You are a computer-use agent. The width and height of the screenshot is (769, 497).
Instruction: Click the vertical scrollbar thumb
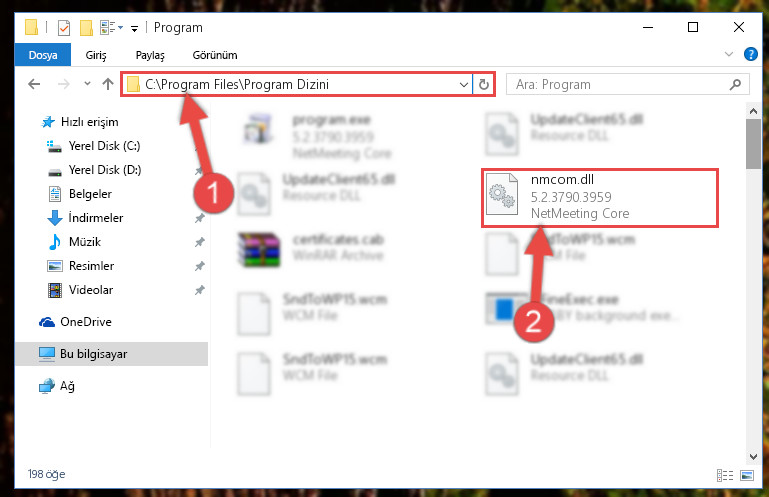coord(753,144)
